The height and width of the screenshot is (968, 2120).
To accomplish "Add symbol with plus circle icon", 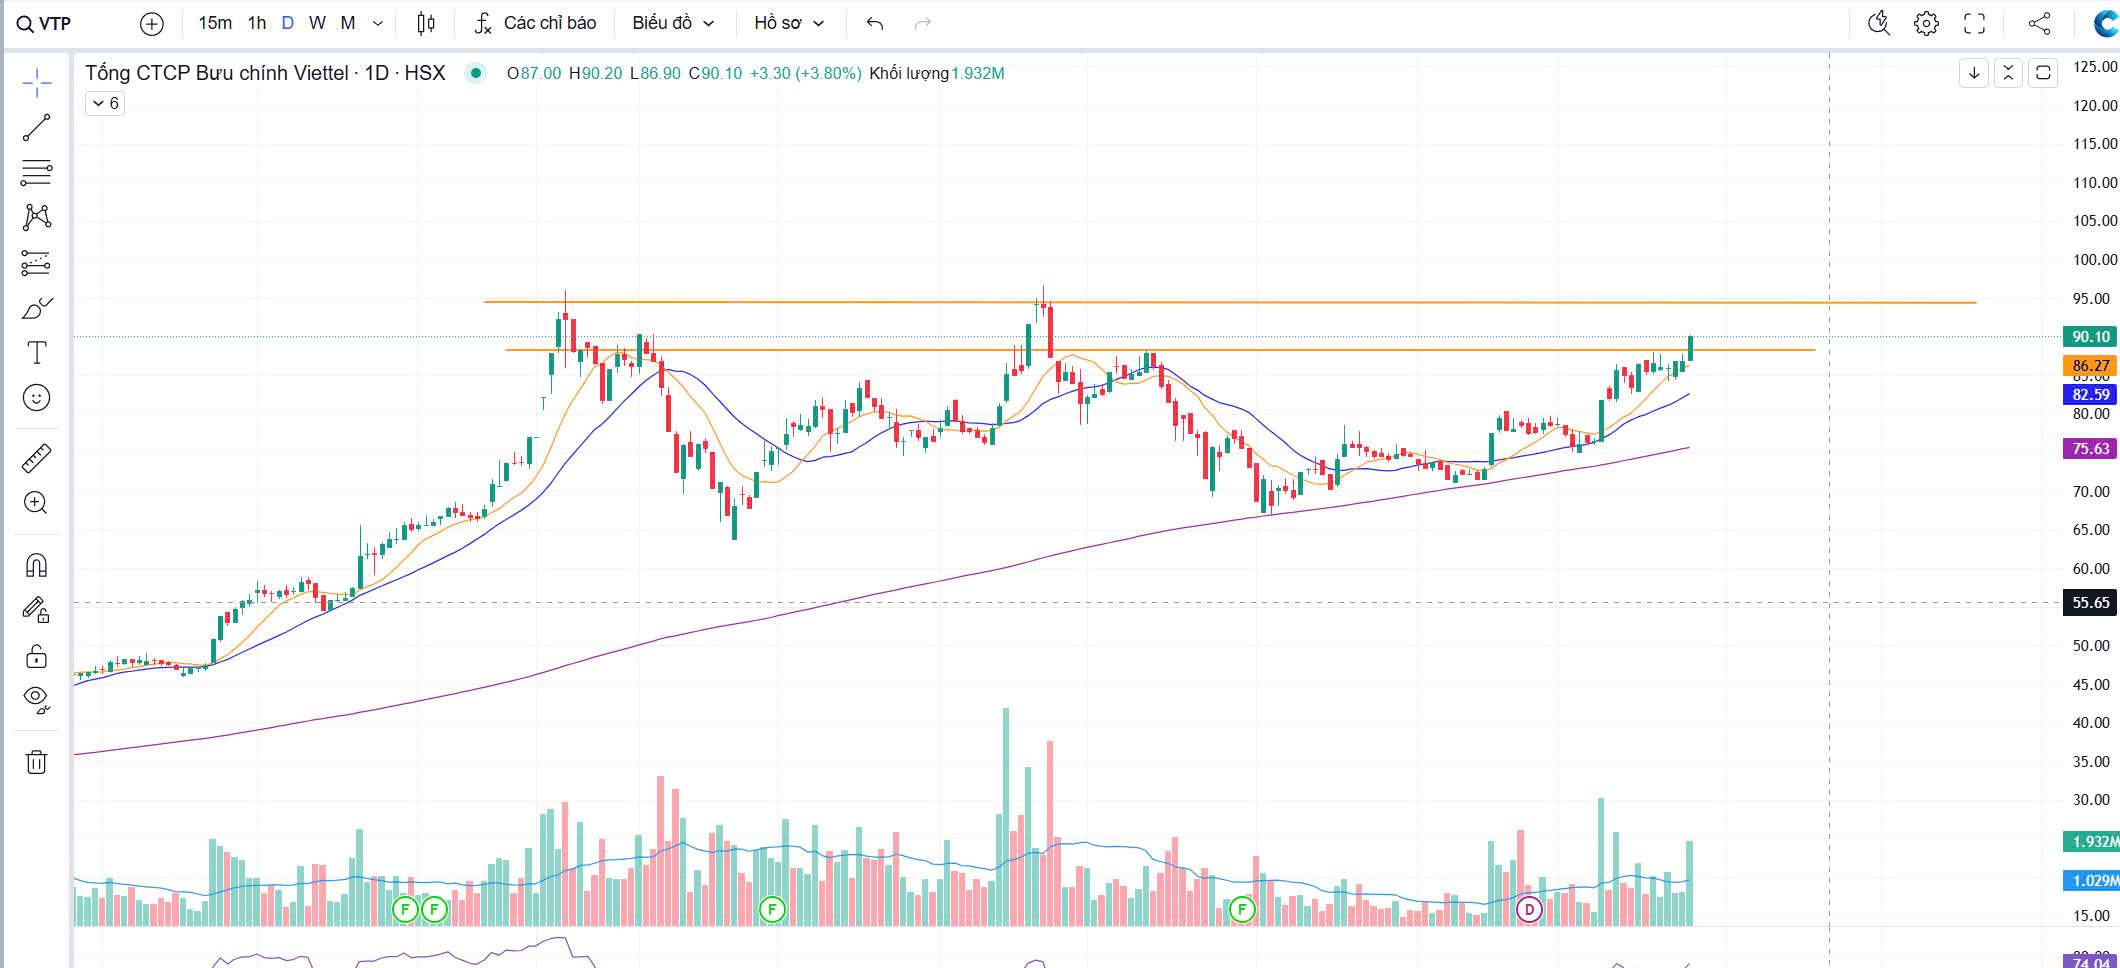I will [x=151, y=23].
